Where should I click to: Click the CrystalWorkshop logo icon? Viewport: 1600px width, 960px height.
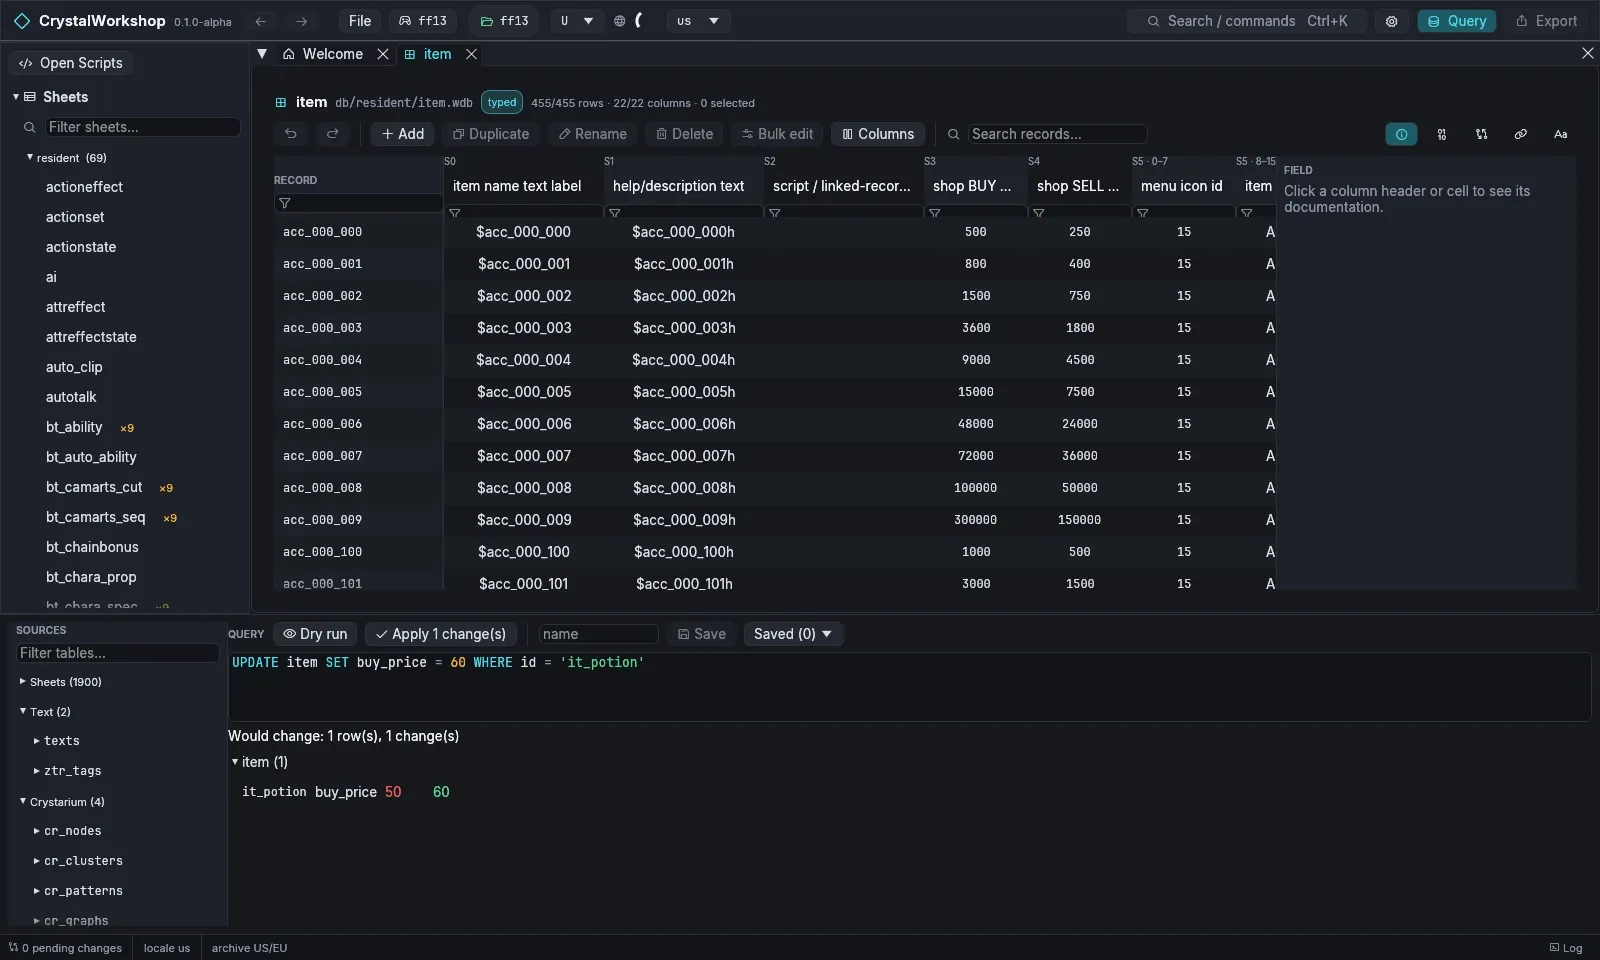pyautogui.click(x=22, y=21)
